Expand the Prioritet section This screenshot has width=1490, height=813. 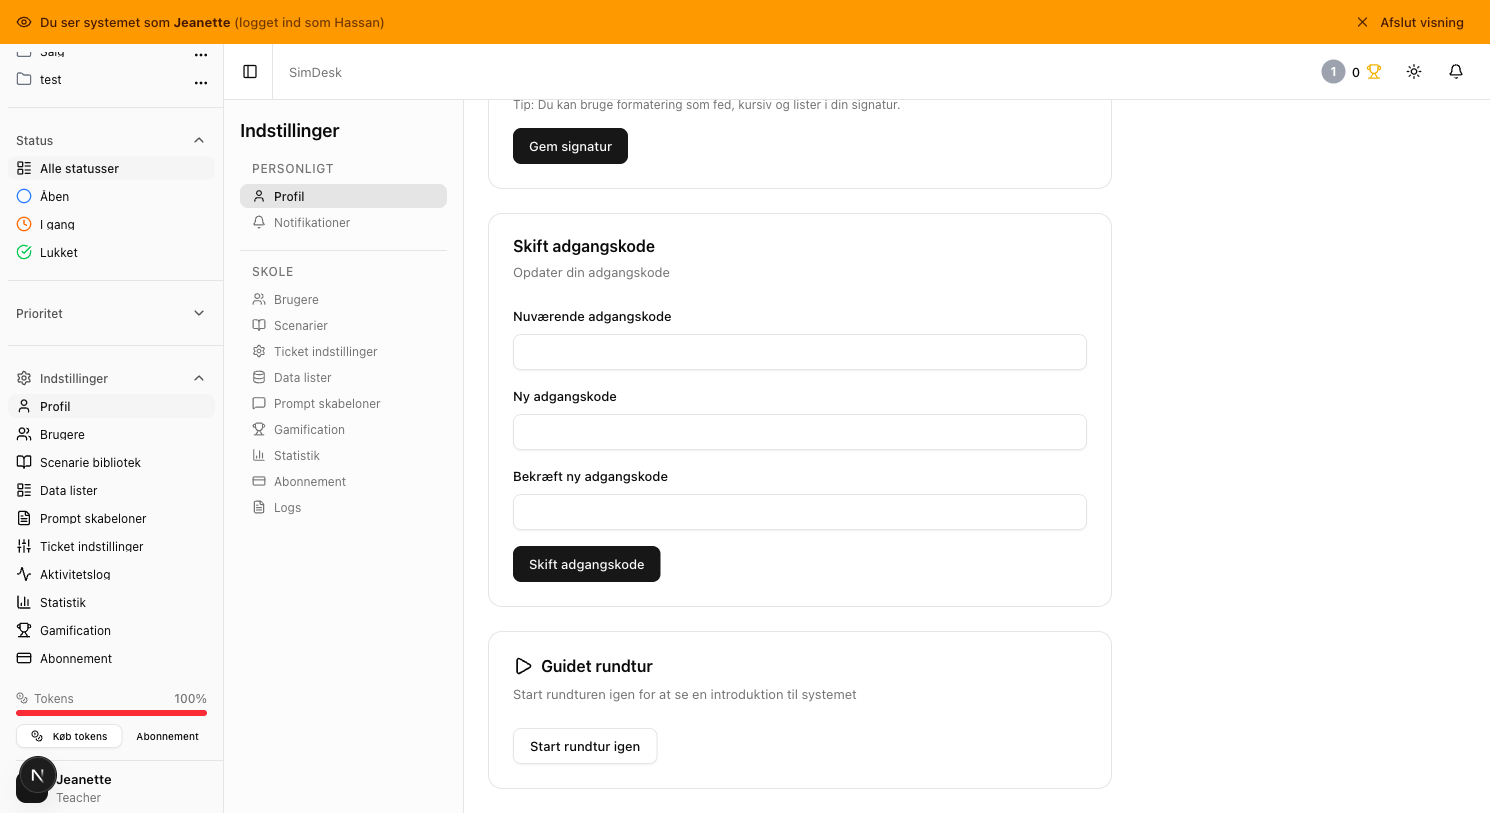(x=111, y=314)
